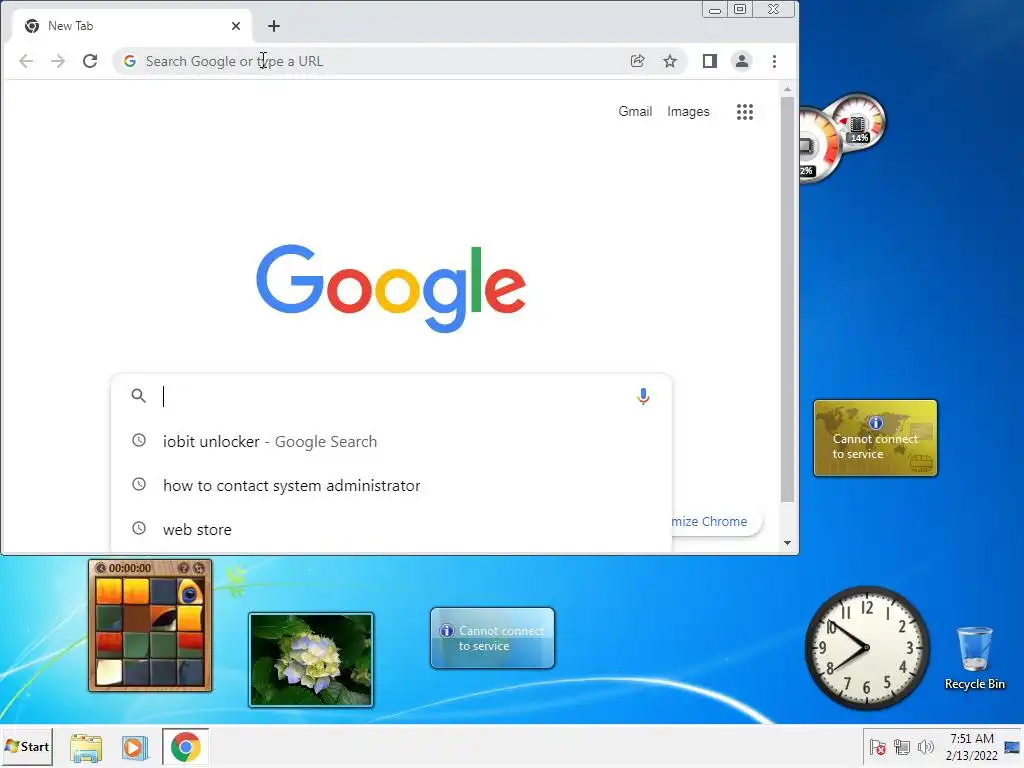The height and width of the screenshot is (768, 1024).
Task: Open Images link
Action: click(x=688, y=112)
